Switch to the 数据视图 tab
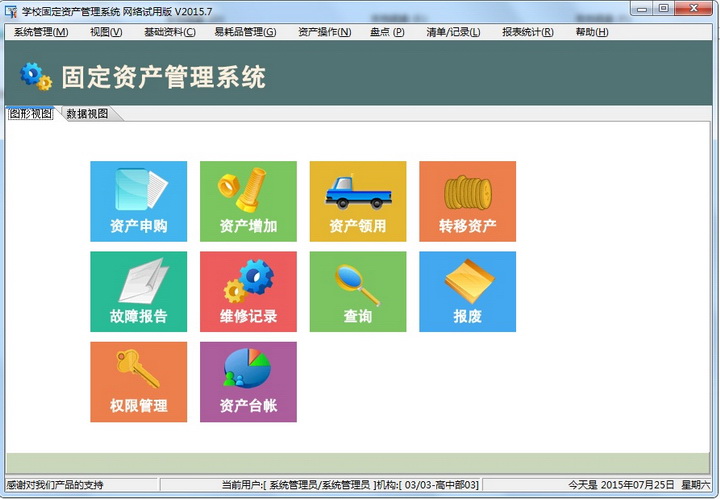 [x=87, y=114]
